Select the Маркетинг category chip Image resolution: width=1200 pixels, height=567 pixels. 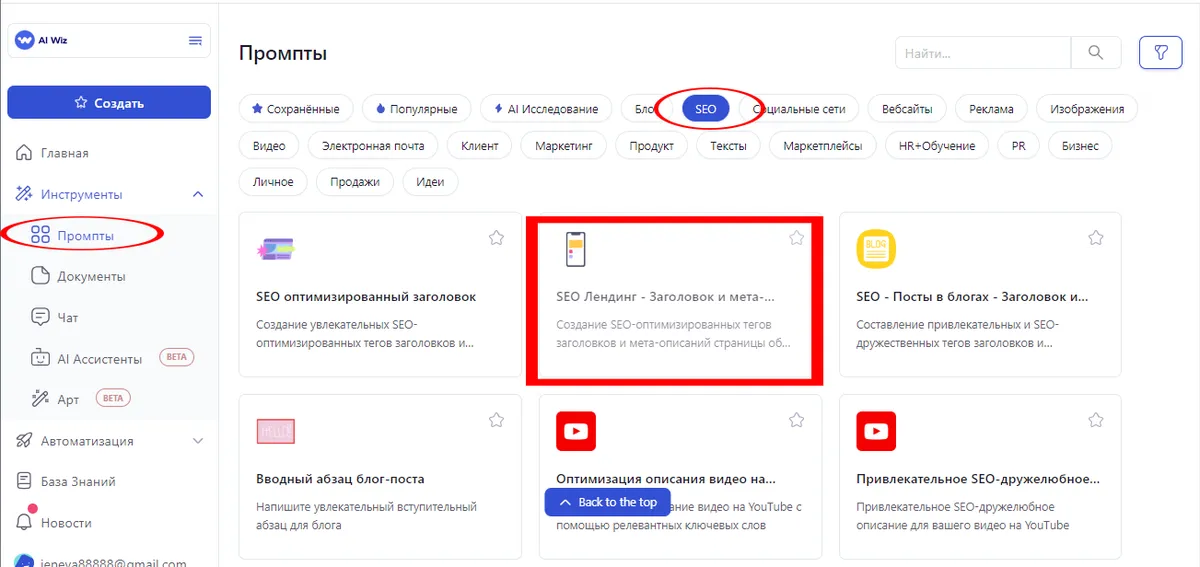(x=564, y=146)
